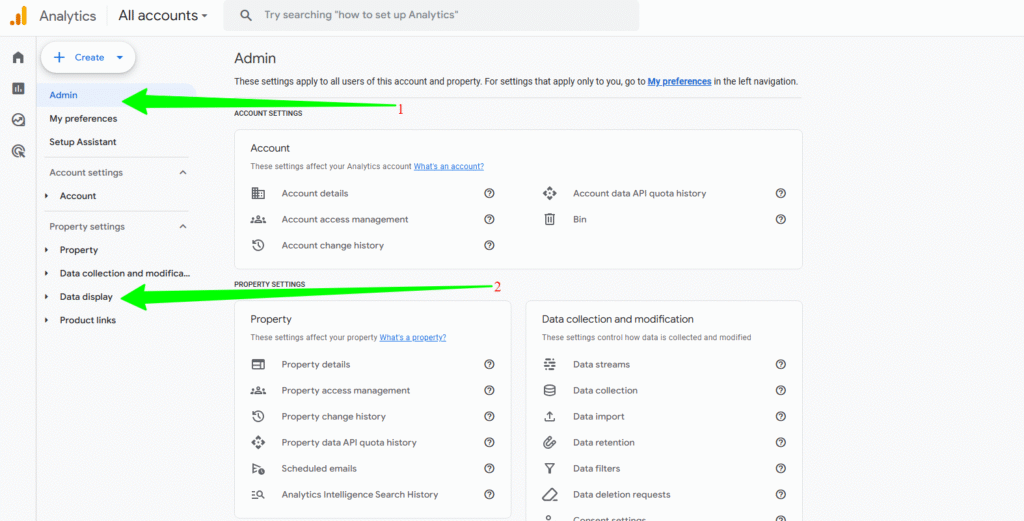
Task: Select My preferences in left navigation
Action: 83,119
